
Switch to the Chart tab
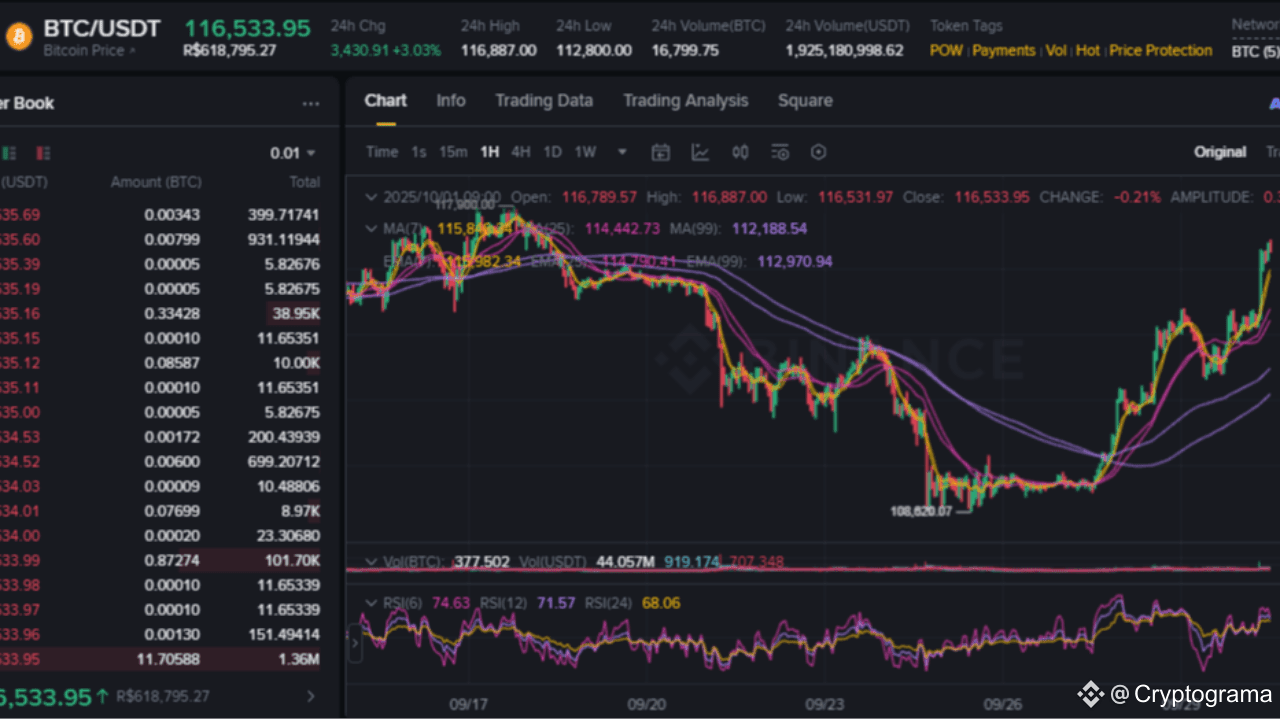[386, 101]
